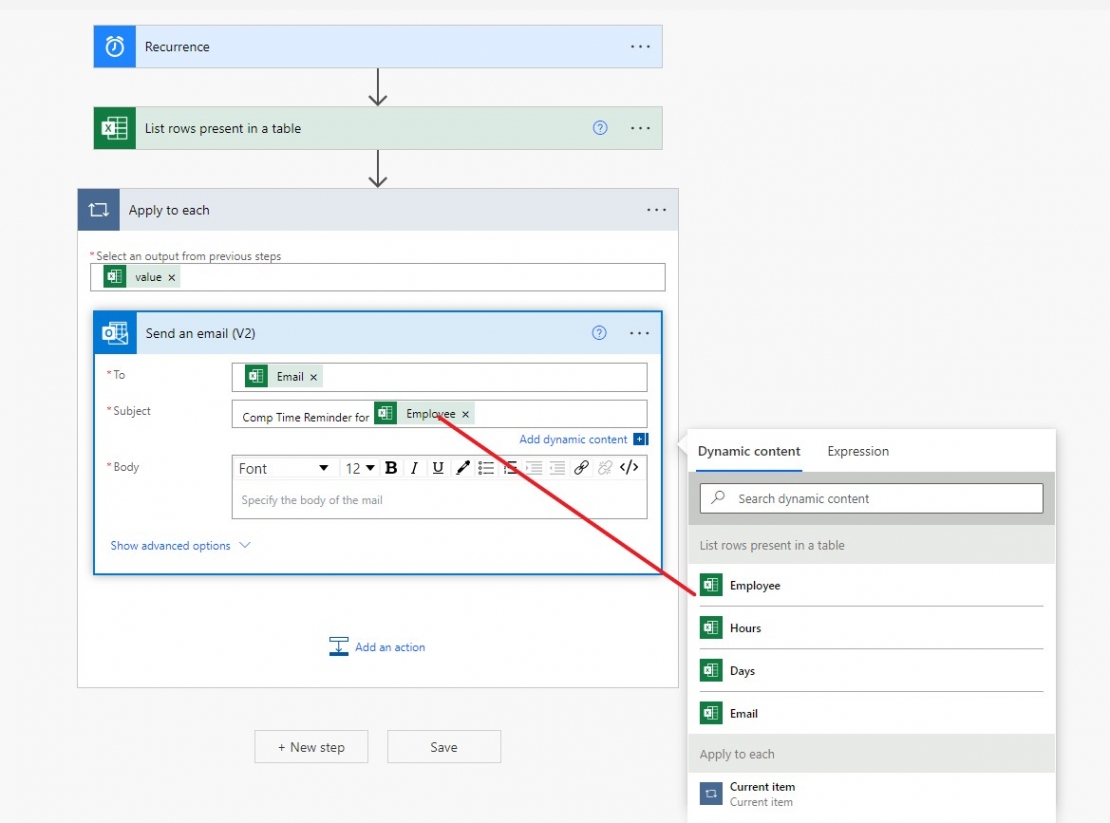Click the Excel icon on List rows step
This screenshot has height=823, width=1110.
pos(114,128)
